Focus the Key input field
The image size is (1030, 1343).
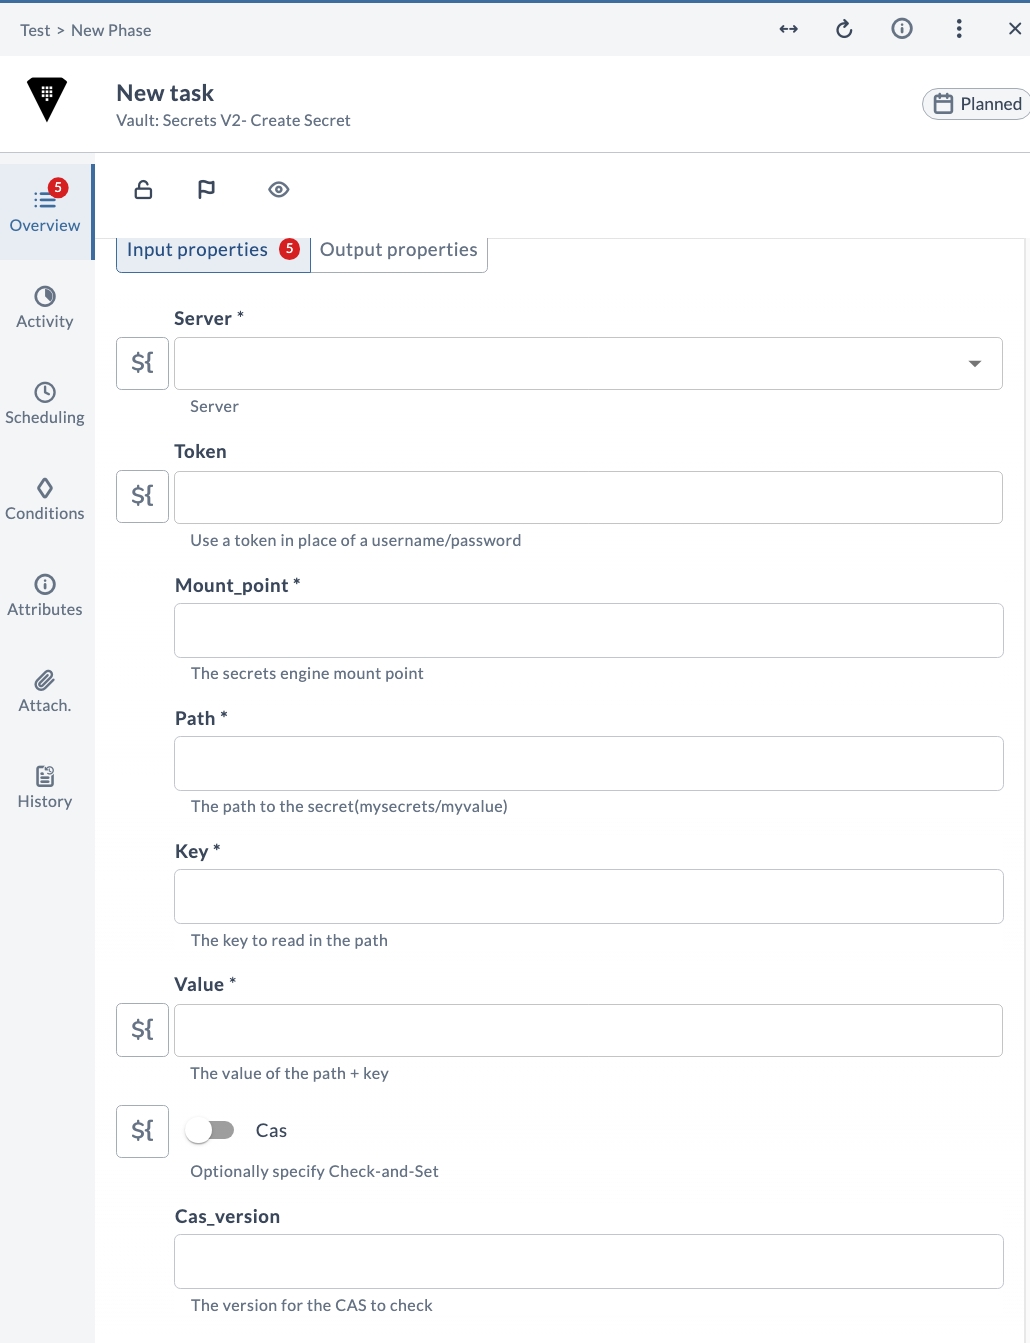coord(588,896)
